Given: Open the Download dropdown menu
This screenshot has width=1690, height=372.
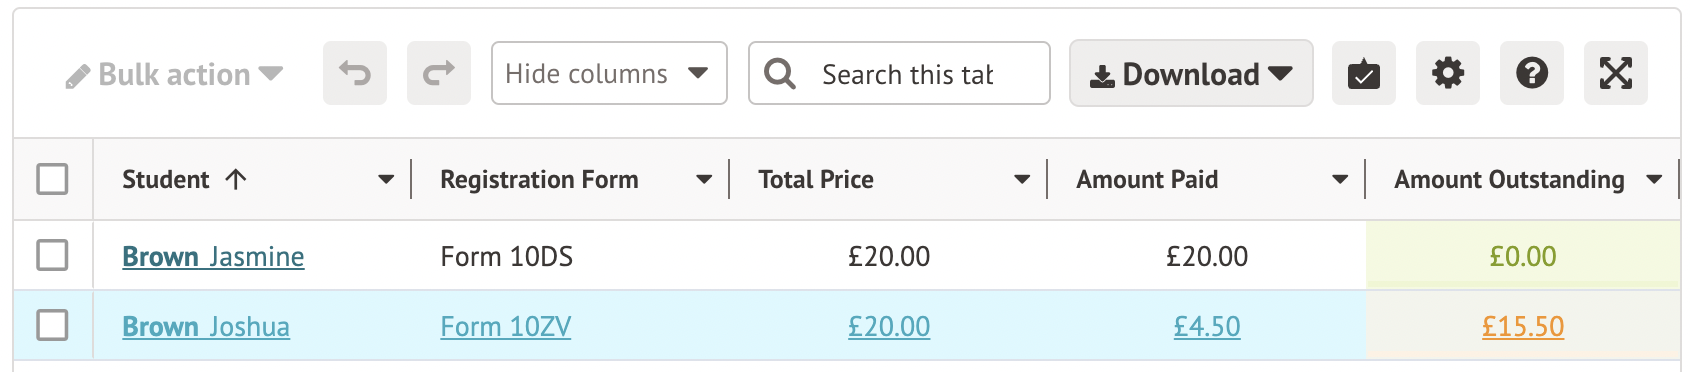Looking at the screenshot, I should pyautogui.click(x=1191, y=73).
